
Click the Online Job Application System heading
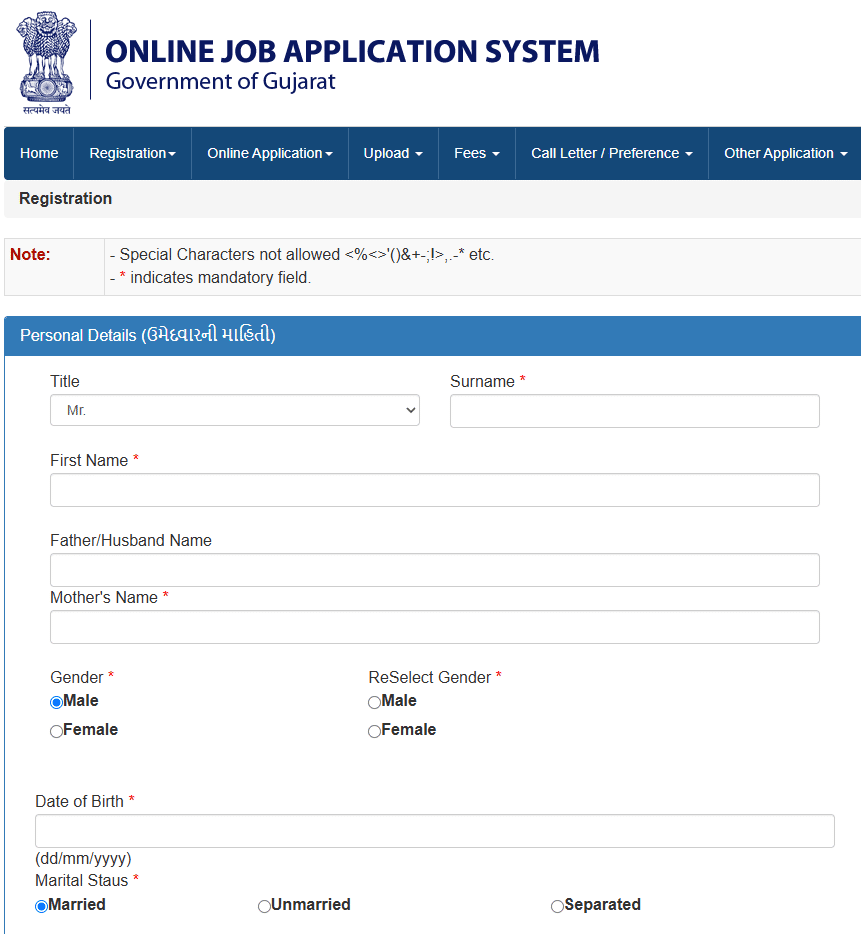point(352,51)
